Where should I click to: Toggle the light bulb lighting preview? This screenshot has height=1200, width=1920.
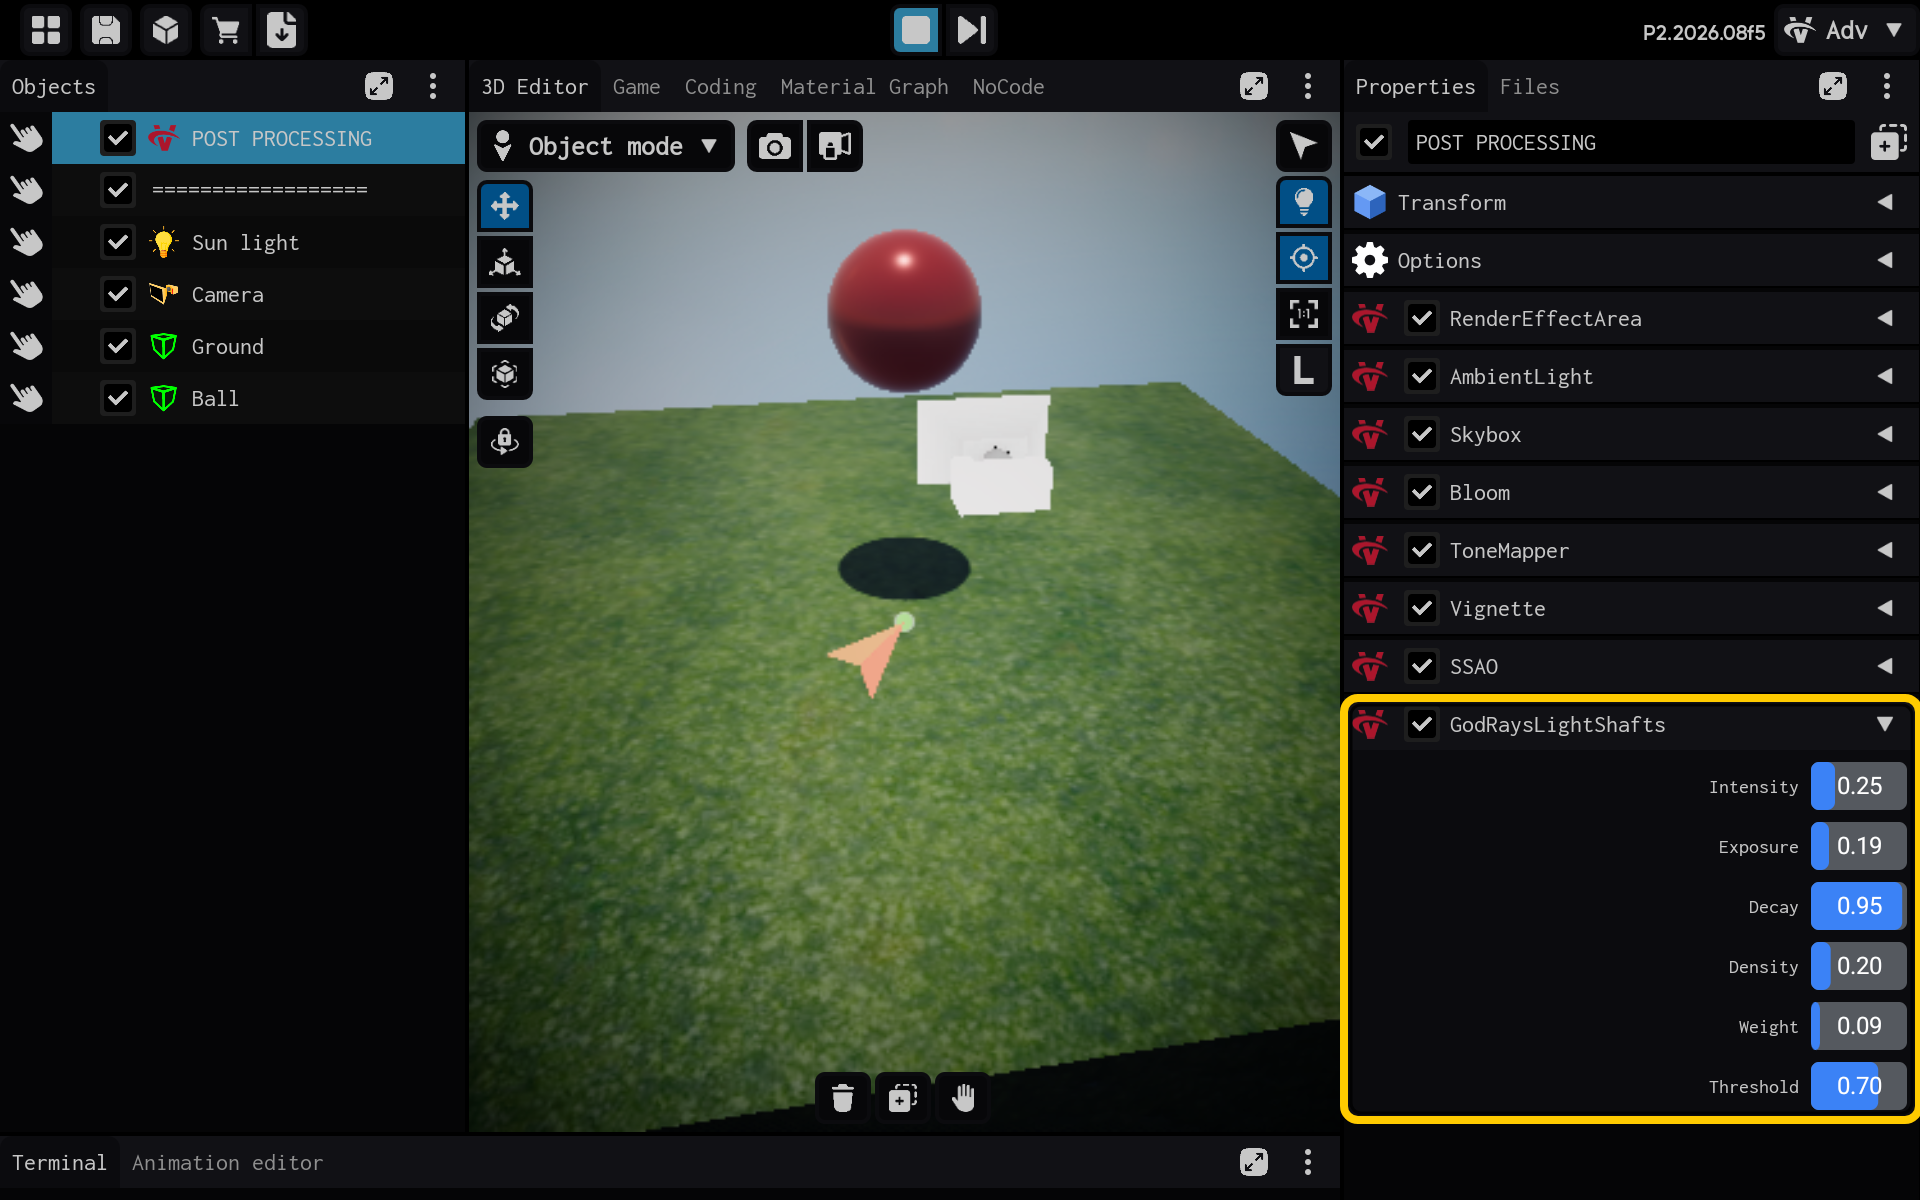[x=1303, y=202]
